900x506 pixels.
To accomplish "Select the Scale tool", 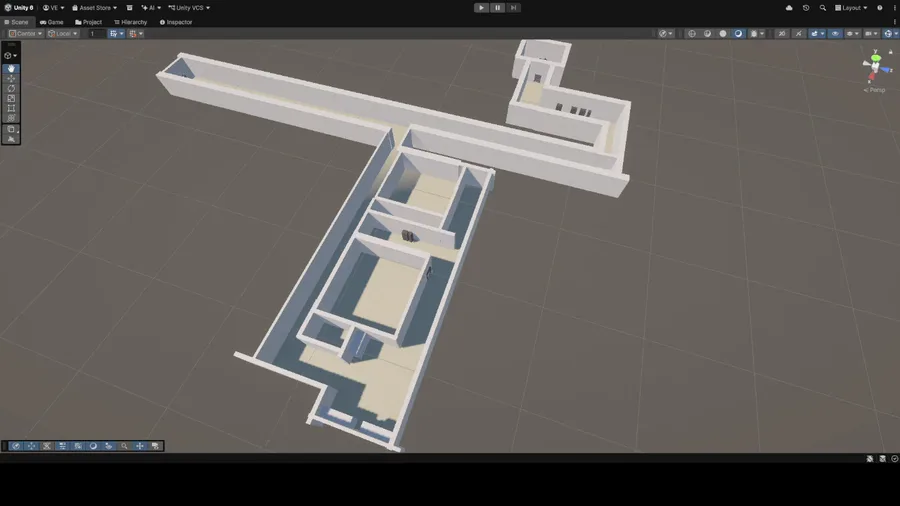I will coord(11,98).
